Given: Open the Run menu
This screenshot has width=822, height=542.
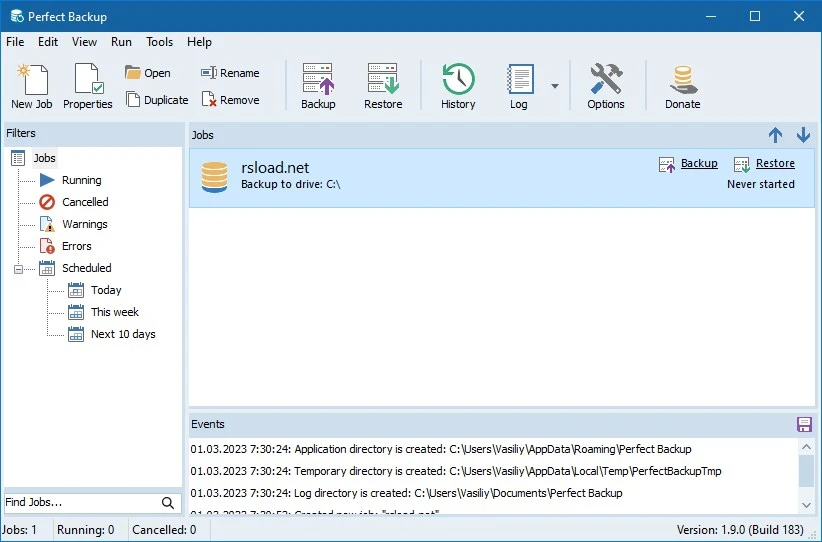Looking at the screenshot, I should click(121, 42).
